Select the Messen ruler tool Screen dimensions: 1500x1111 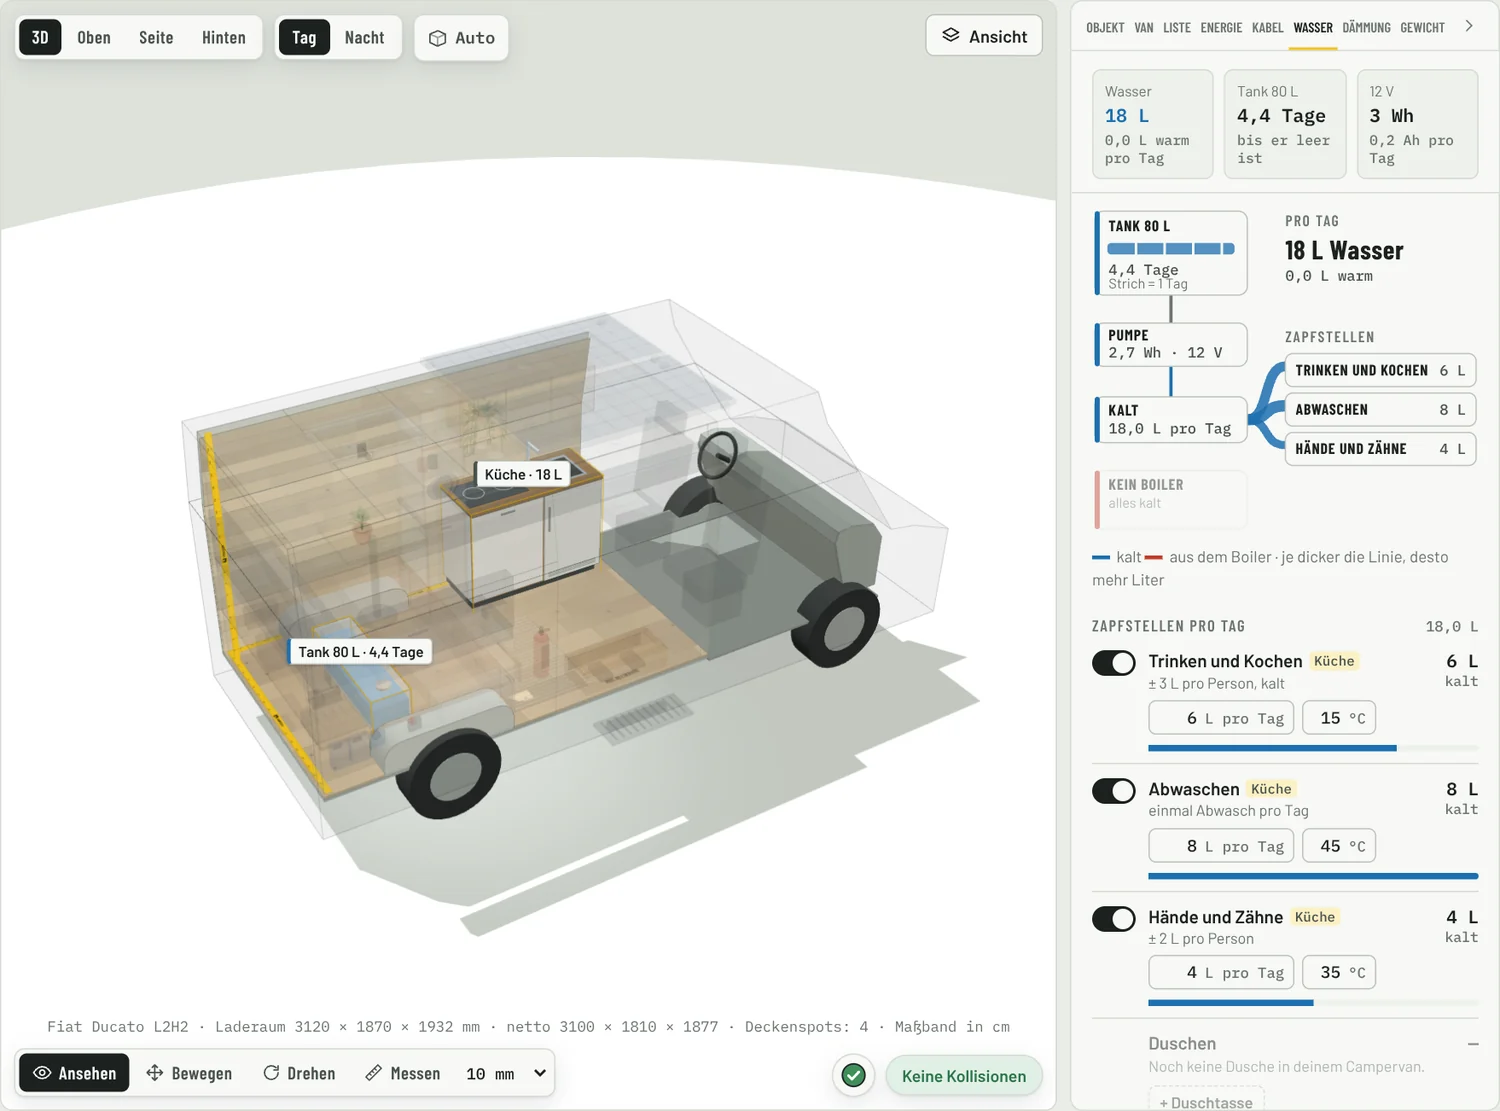[403, 1073]
